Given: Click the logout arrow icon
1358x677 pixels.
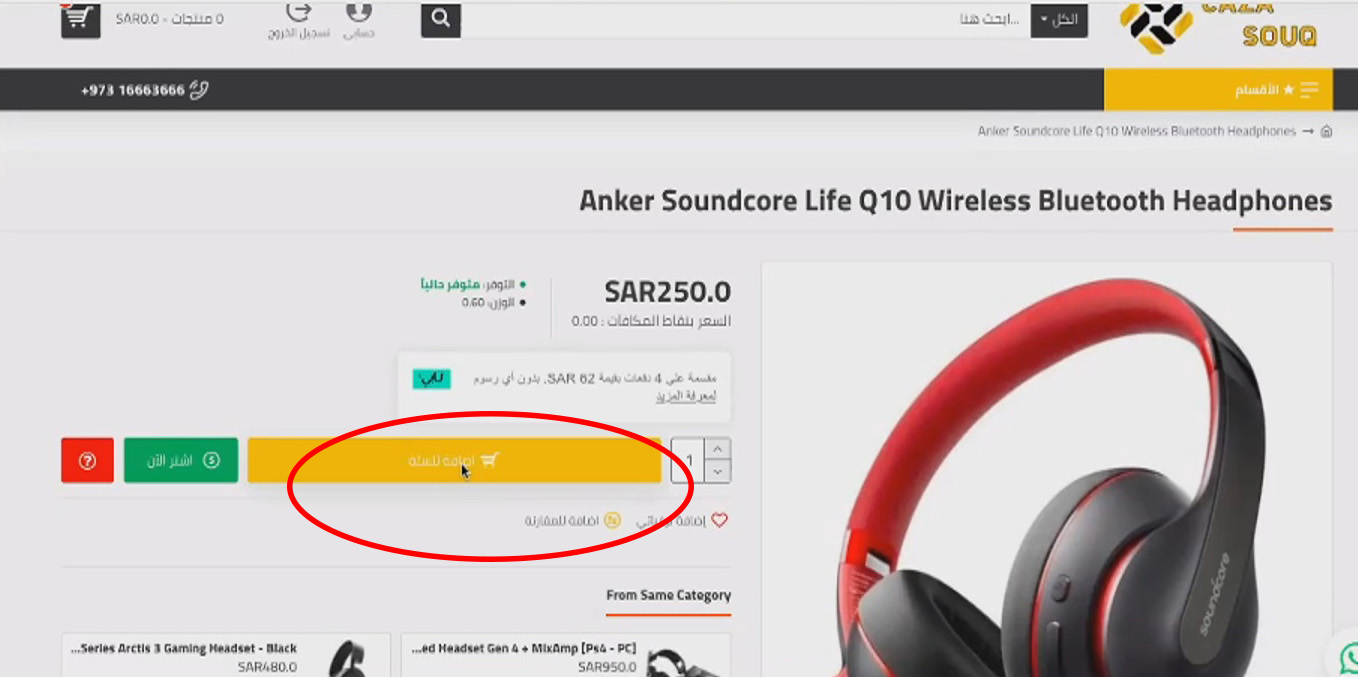Looking at the screenshot, I should (299, 11).
